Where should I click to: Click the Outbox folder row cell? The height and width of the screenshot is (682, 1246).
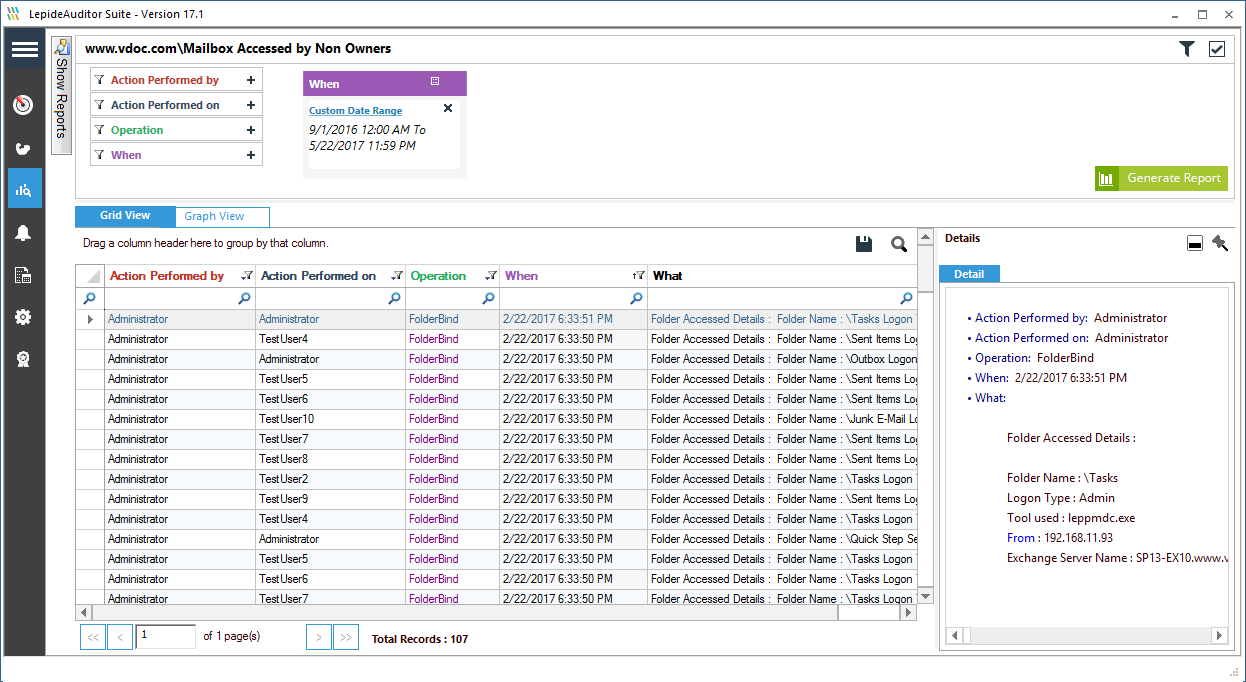pos(782,359)
